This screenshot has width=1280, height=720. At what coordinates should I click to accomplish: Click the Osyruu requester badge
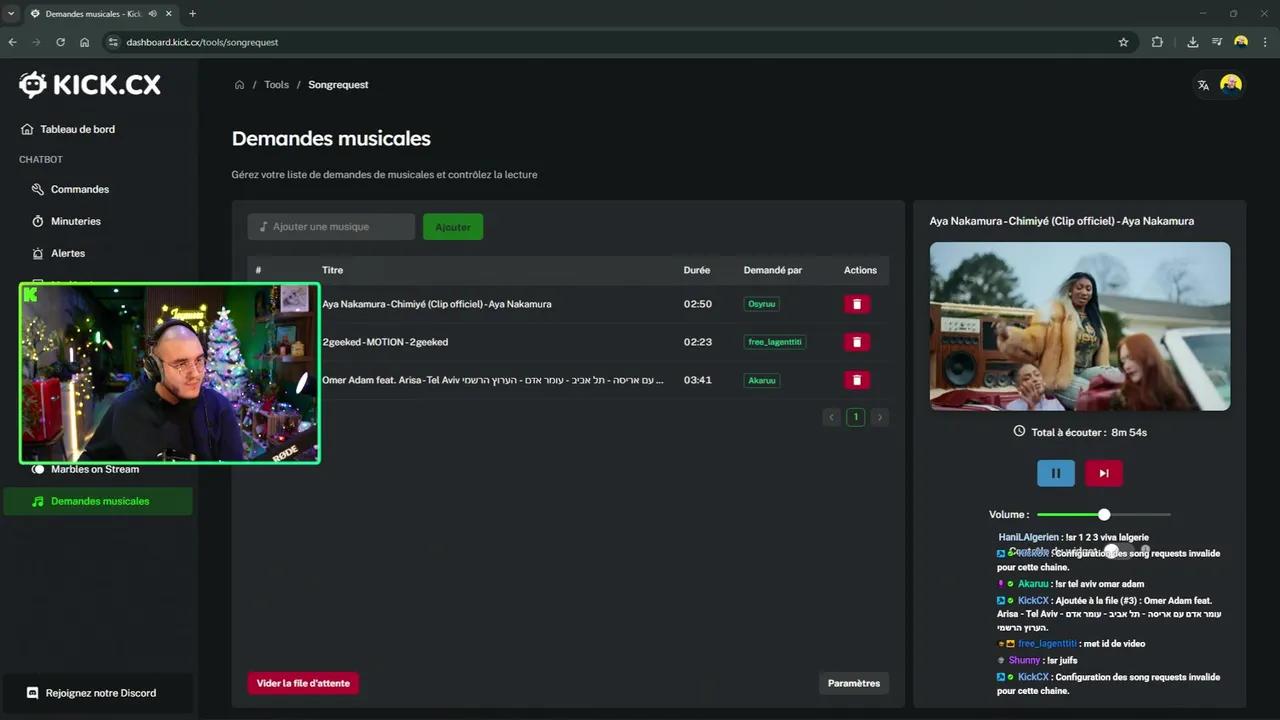pos(762,304)
